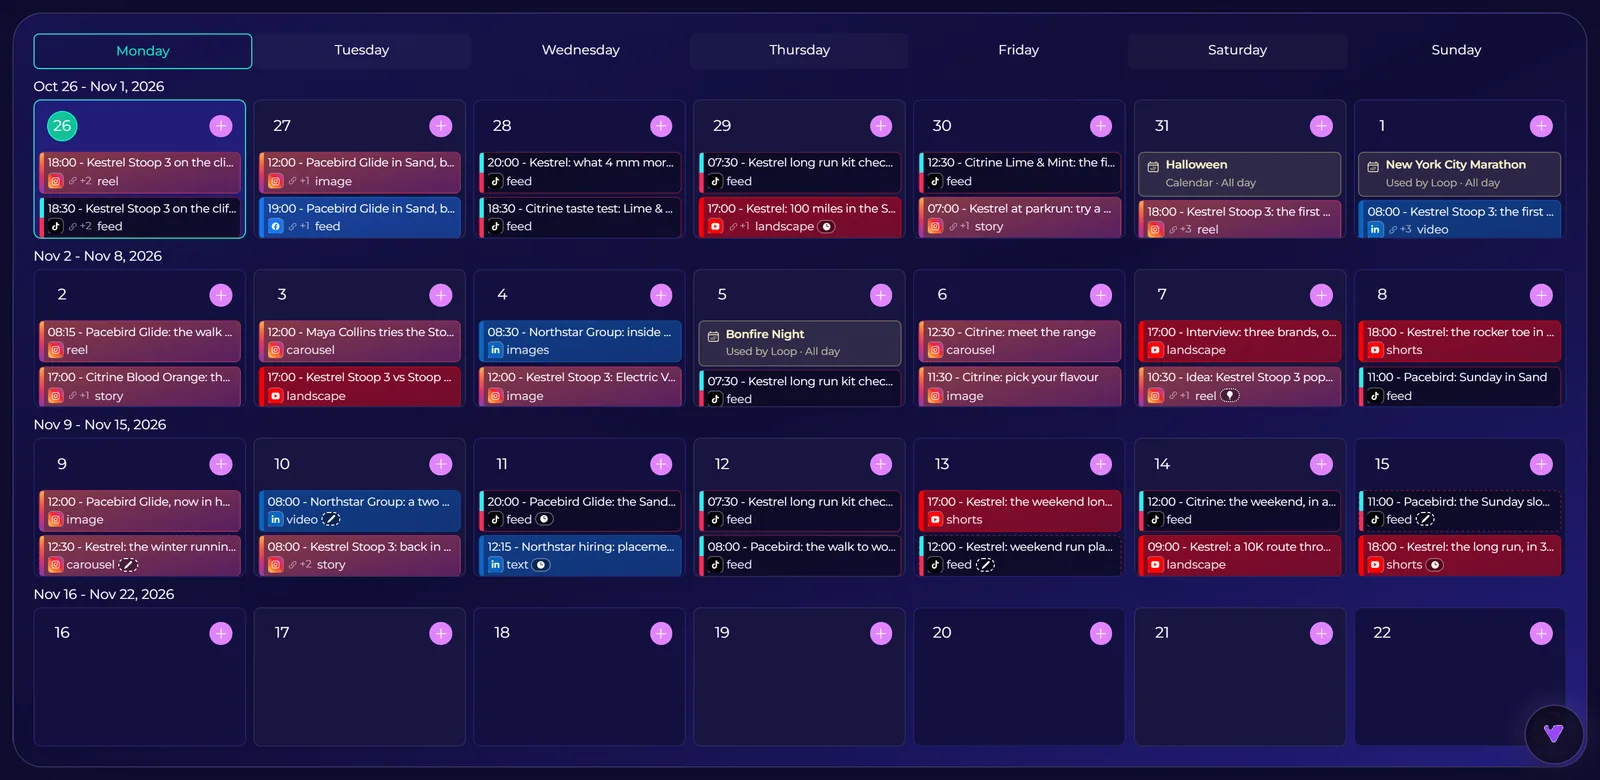Click the Wednesday column header
This screenshot has width=1600, height=780.
[581, 50]
